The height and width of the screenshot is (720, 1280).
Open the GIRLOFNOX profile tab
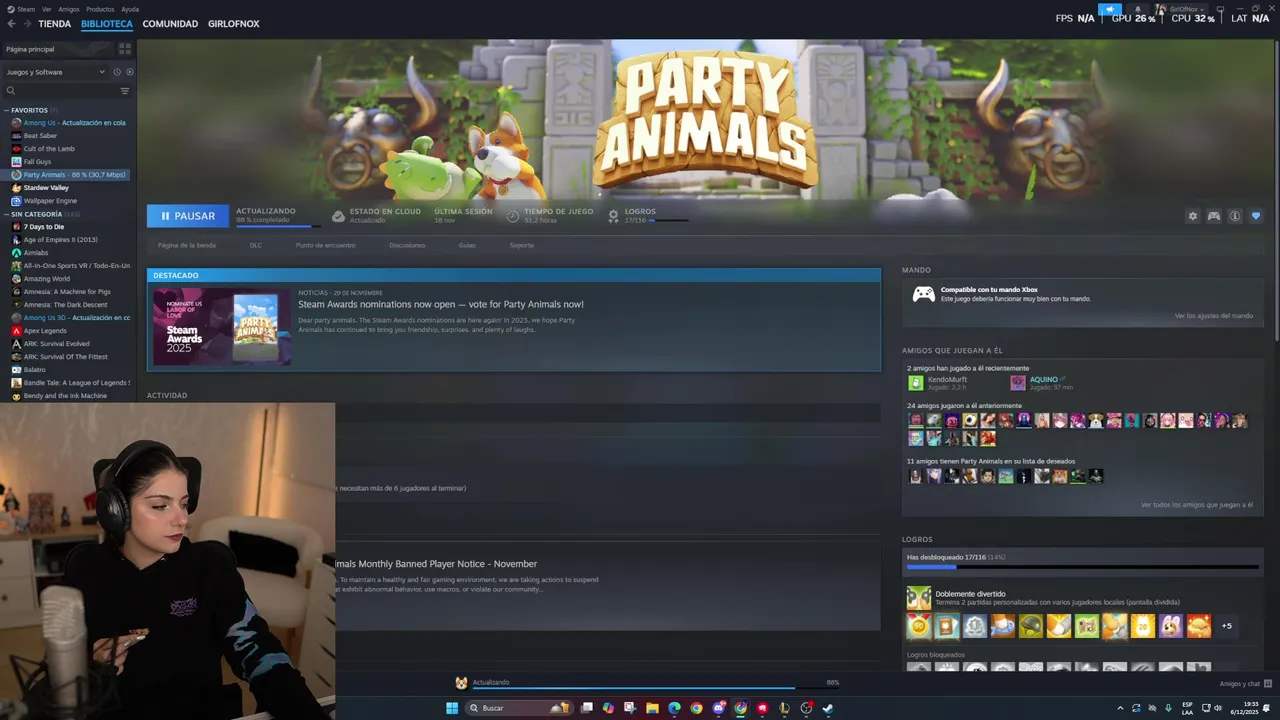(234, 24)
